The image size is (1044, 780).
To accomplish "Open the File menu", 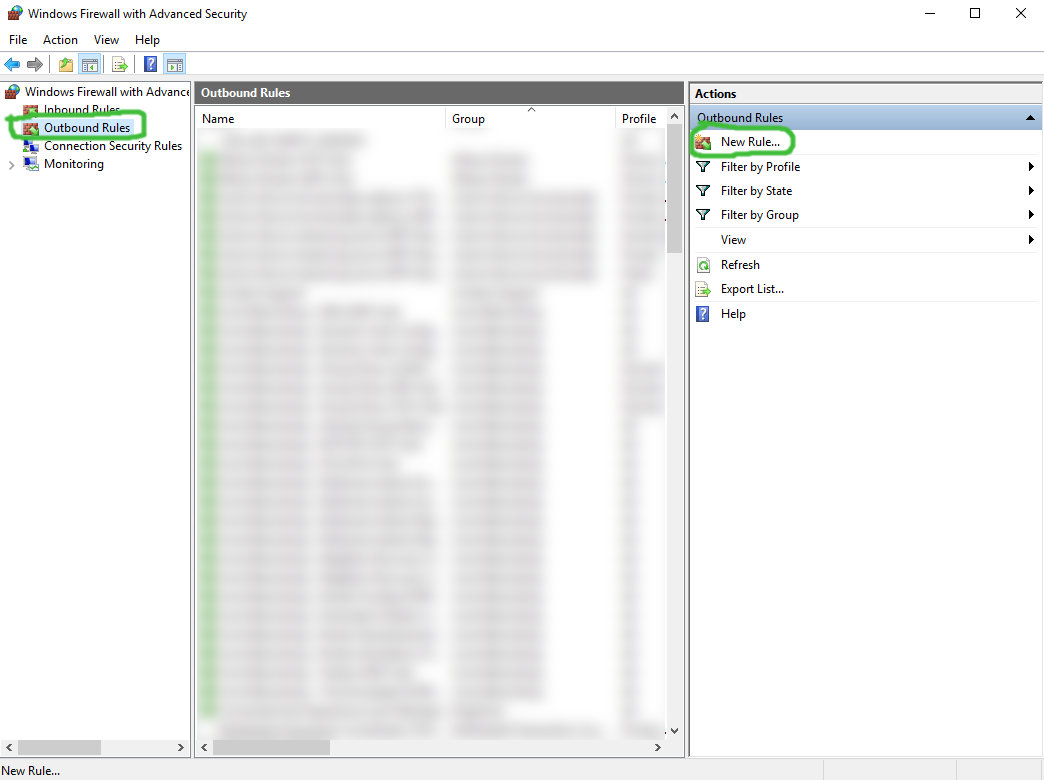I will coord(18,40).
